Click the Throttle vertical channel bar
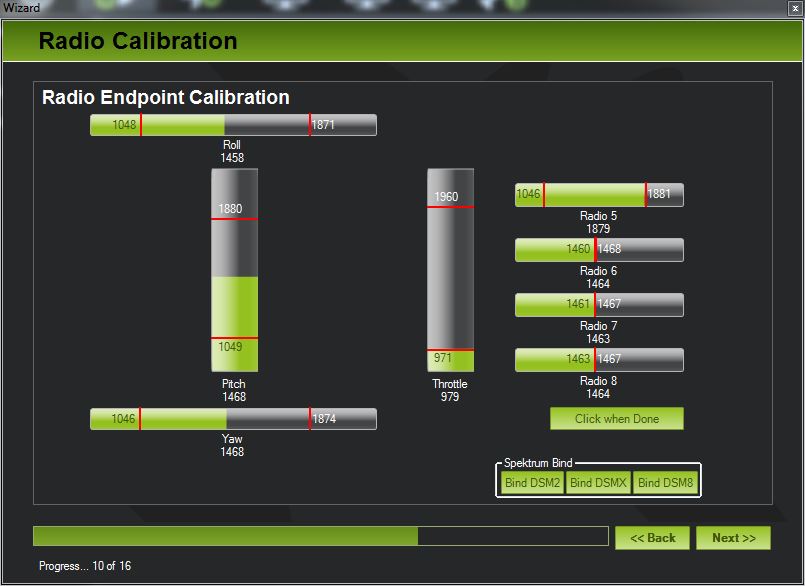The height and width of the screenshot is (586, 805). coord(451,270)
